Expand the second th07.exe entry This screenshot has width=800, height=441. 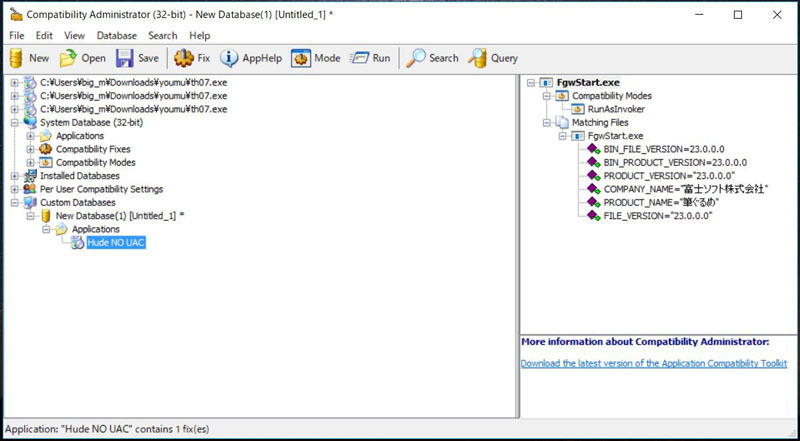(14, 95)
